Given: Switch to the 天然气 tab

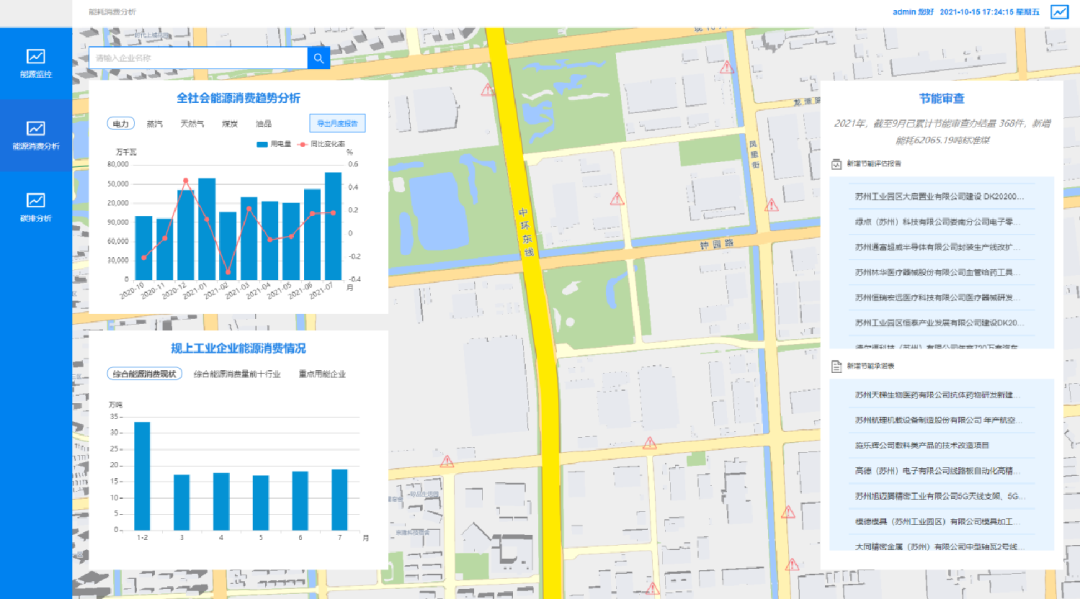Looking at the screenshot, I should [192, 124].
